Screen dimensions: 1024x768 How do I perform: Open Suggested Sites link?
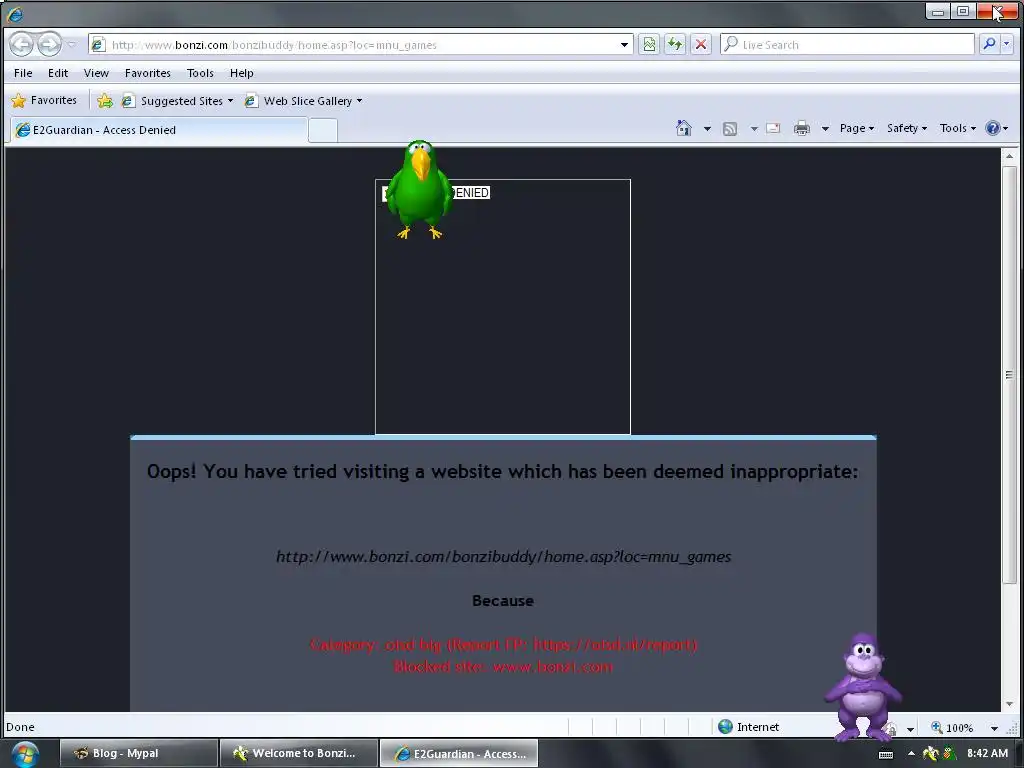coord(177,101)
